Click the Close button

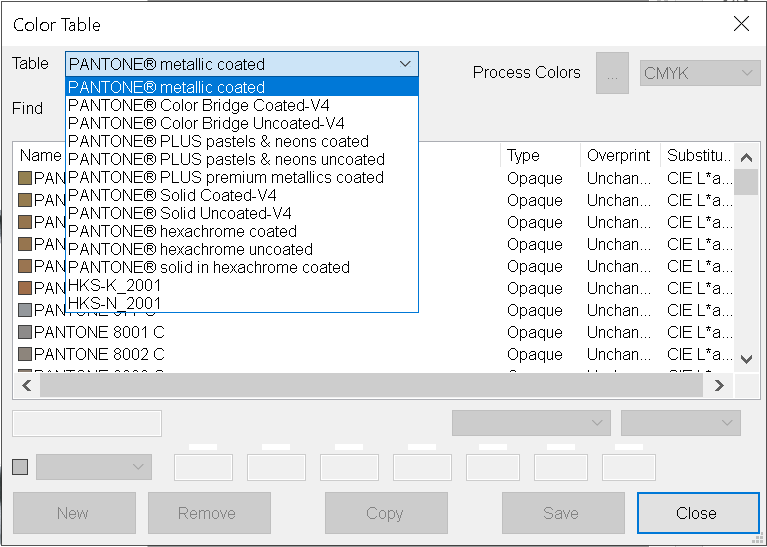pyautogui.click(x=698, y=513)
